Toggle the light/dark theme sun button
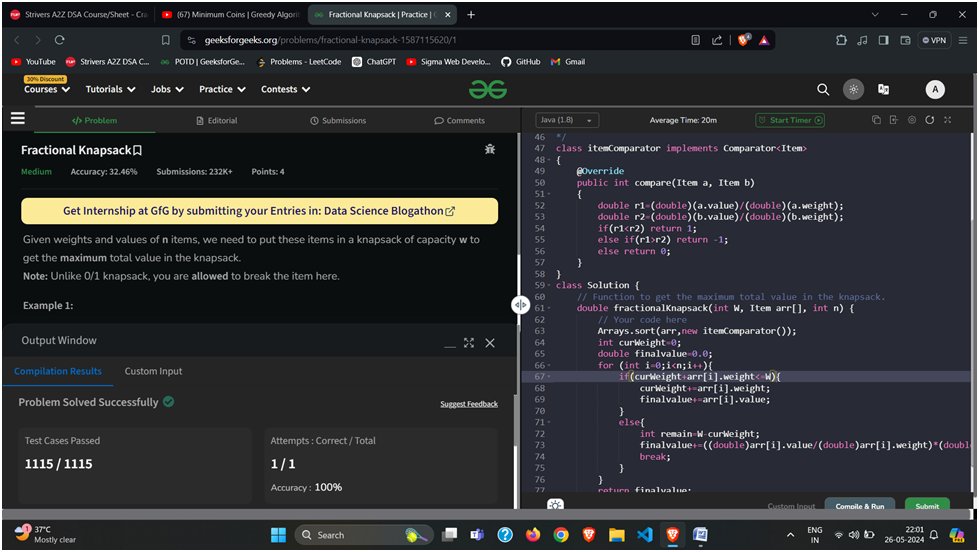This screenshot has width=979, height=552. pos(854,89)
